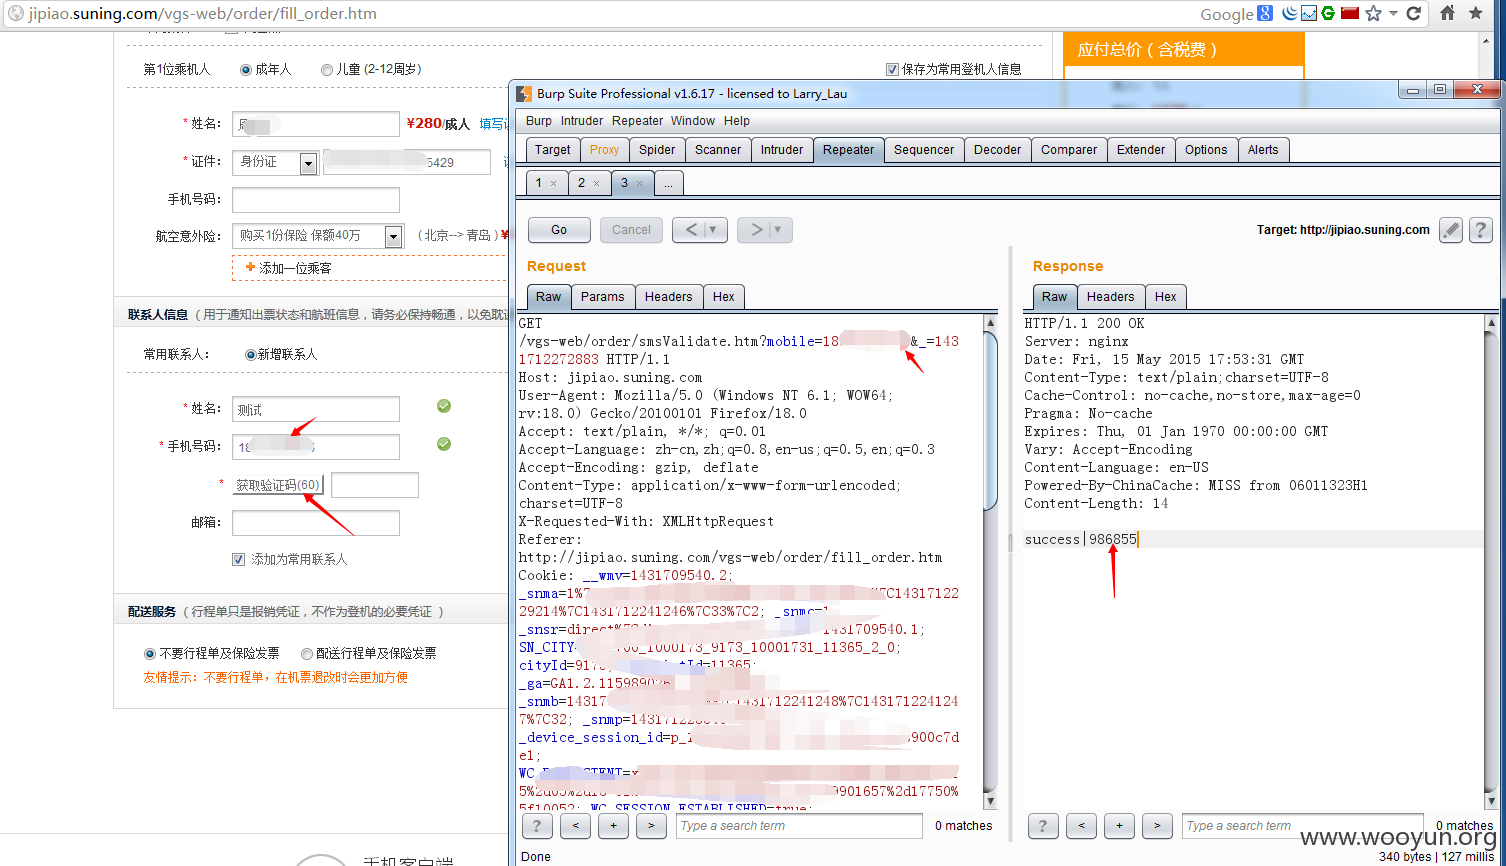Open the Request Params tab

603,297
